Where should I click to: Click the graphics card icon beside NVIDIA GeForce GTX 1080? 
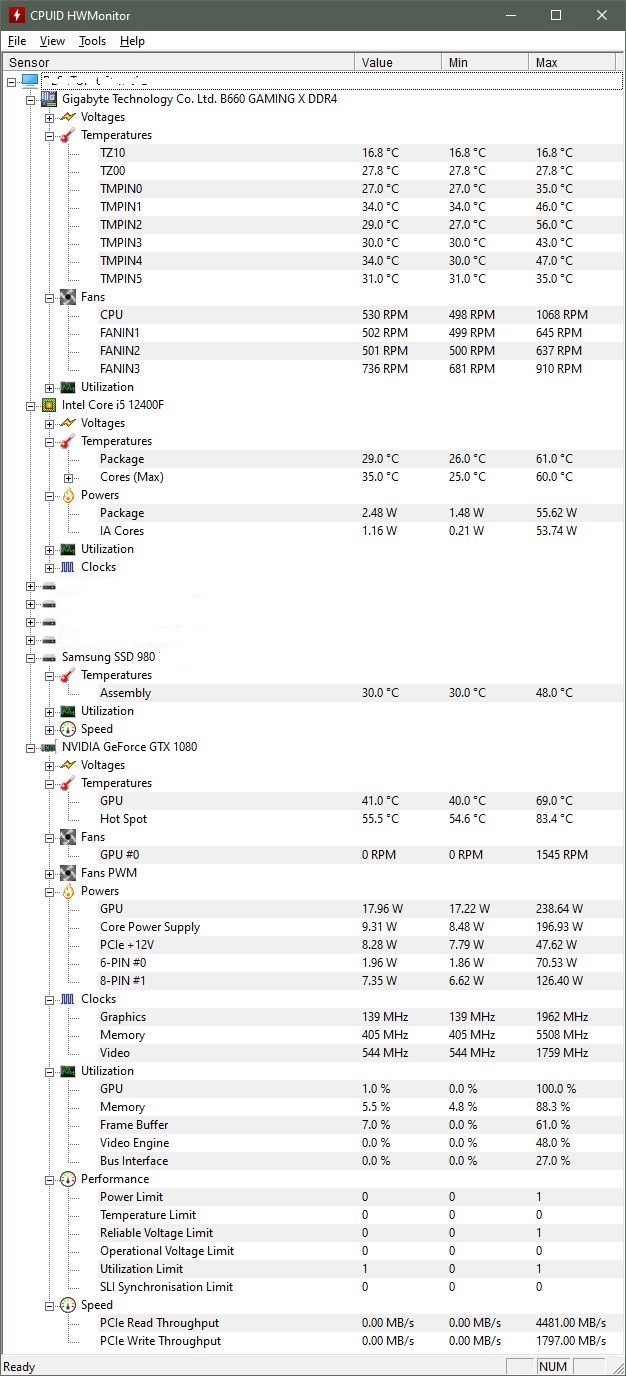click(48, 747)
